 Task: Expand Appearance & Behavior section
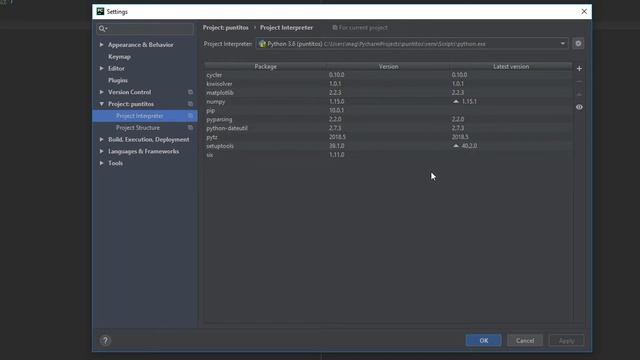[x=101, y=44]
